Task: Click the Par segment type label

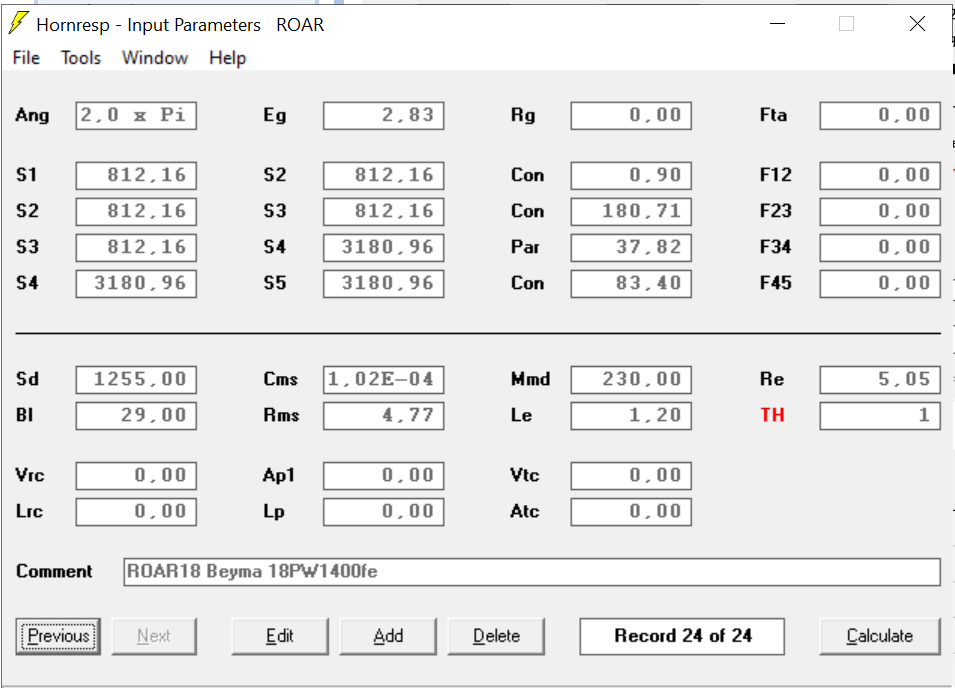Action: point(525,247)
